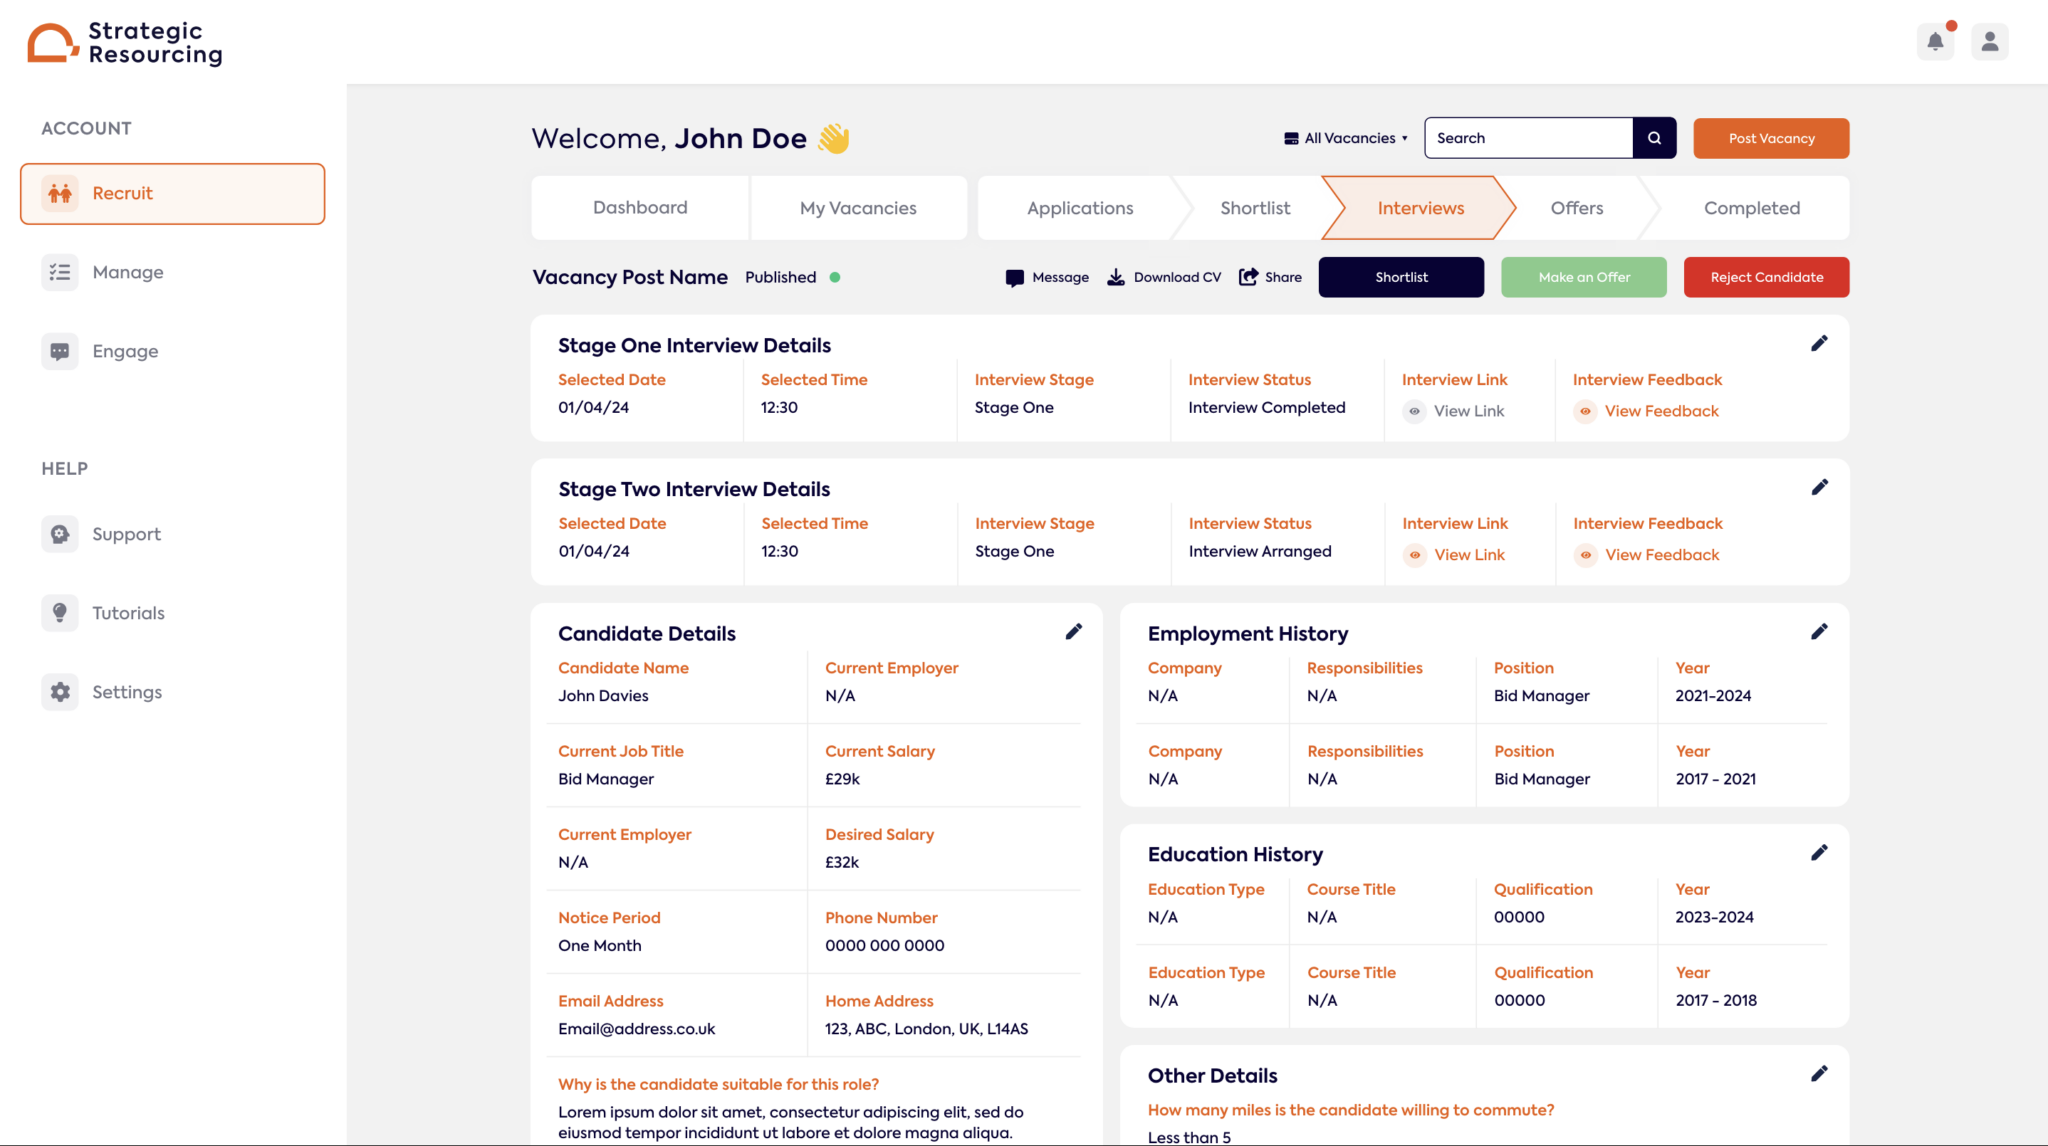
Task: Select Manage in the account sidebar
Action: coord(127,271)
